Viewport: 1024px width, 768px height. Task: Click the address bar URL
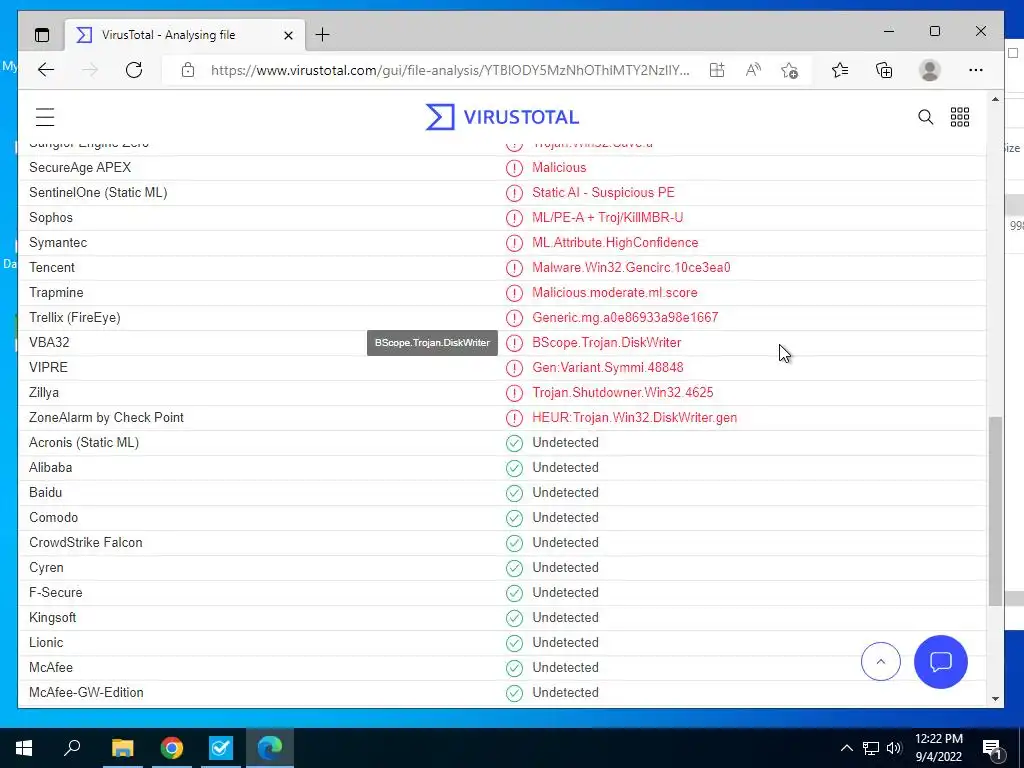coord(449,70)
